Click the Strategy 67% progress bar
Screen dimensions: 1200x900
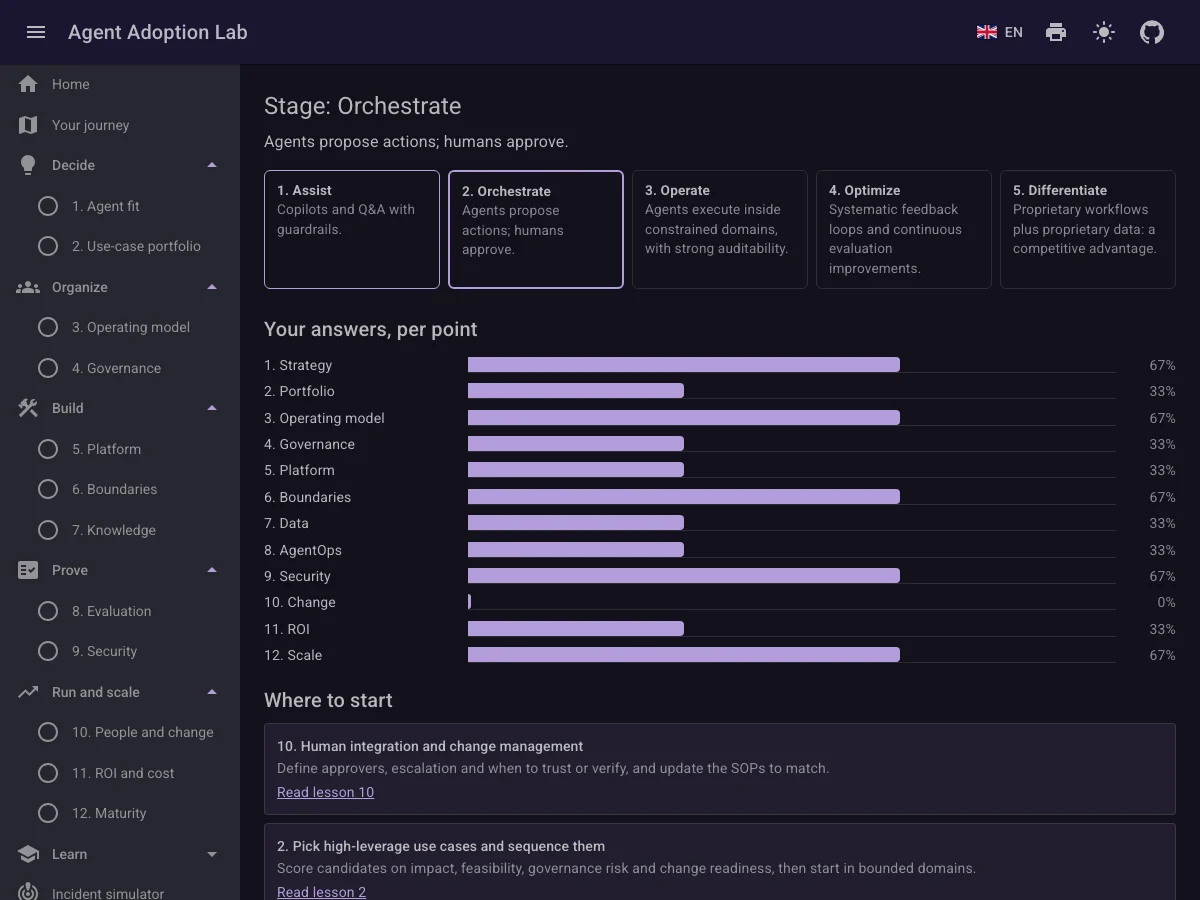click(x=684, y=365)
